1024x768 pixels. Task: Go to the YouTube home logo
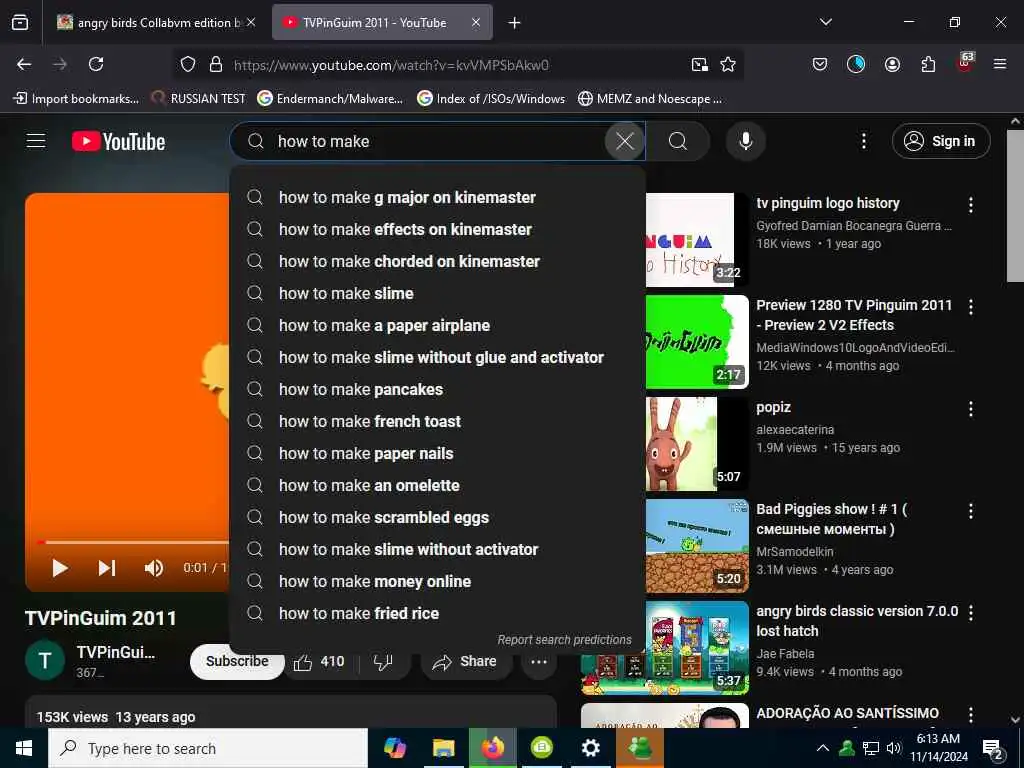(118, 142)
